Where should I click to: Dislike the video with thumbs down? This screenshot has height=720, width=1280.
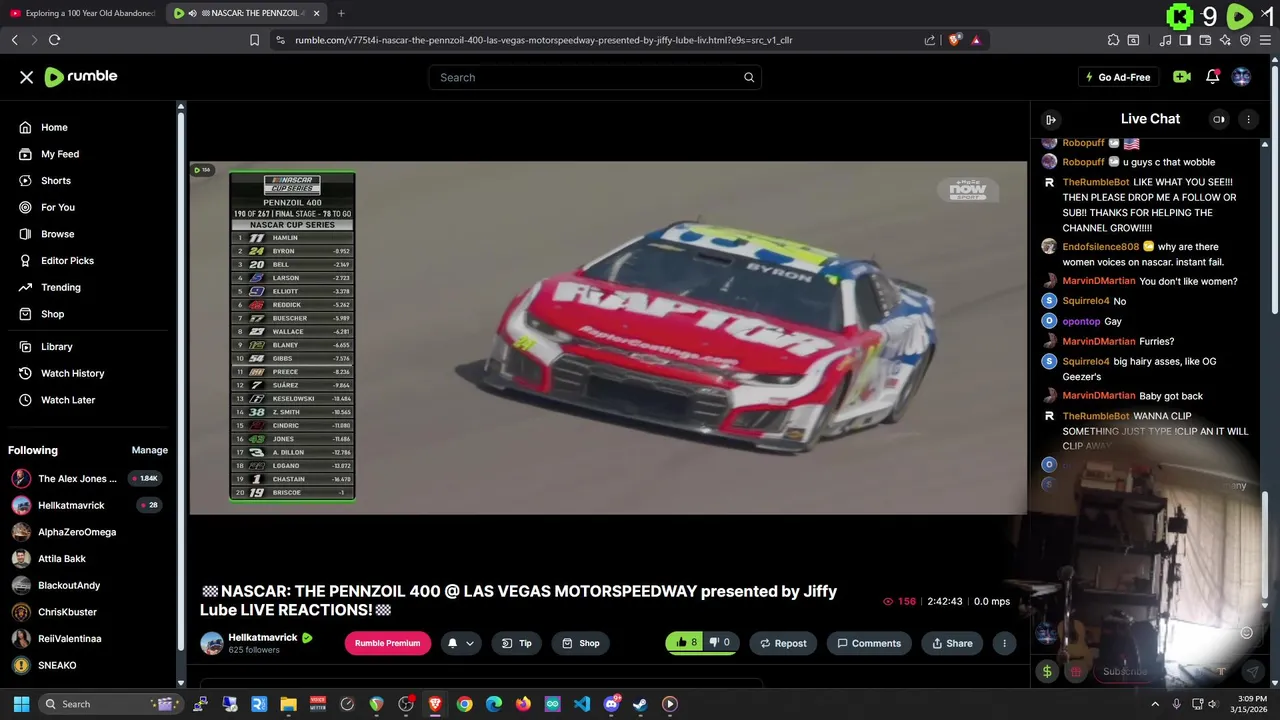coord(720,643)
